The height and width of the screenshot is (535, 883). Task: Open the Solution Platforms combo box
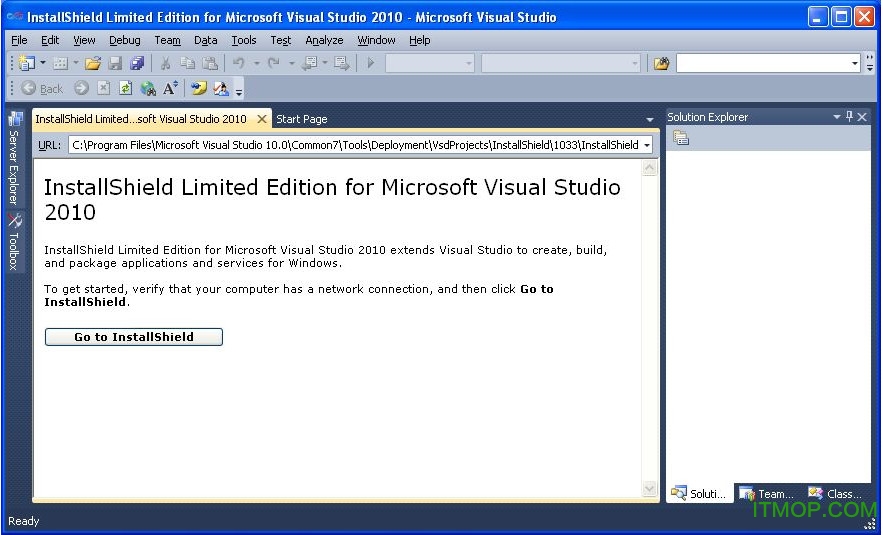[561, 63]
